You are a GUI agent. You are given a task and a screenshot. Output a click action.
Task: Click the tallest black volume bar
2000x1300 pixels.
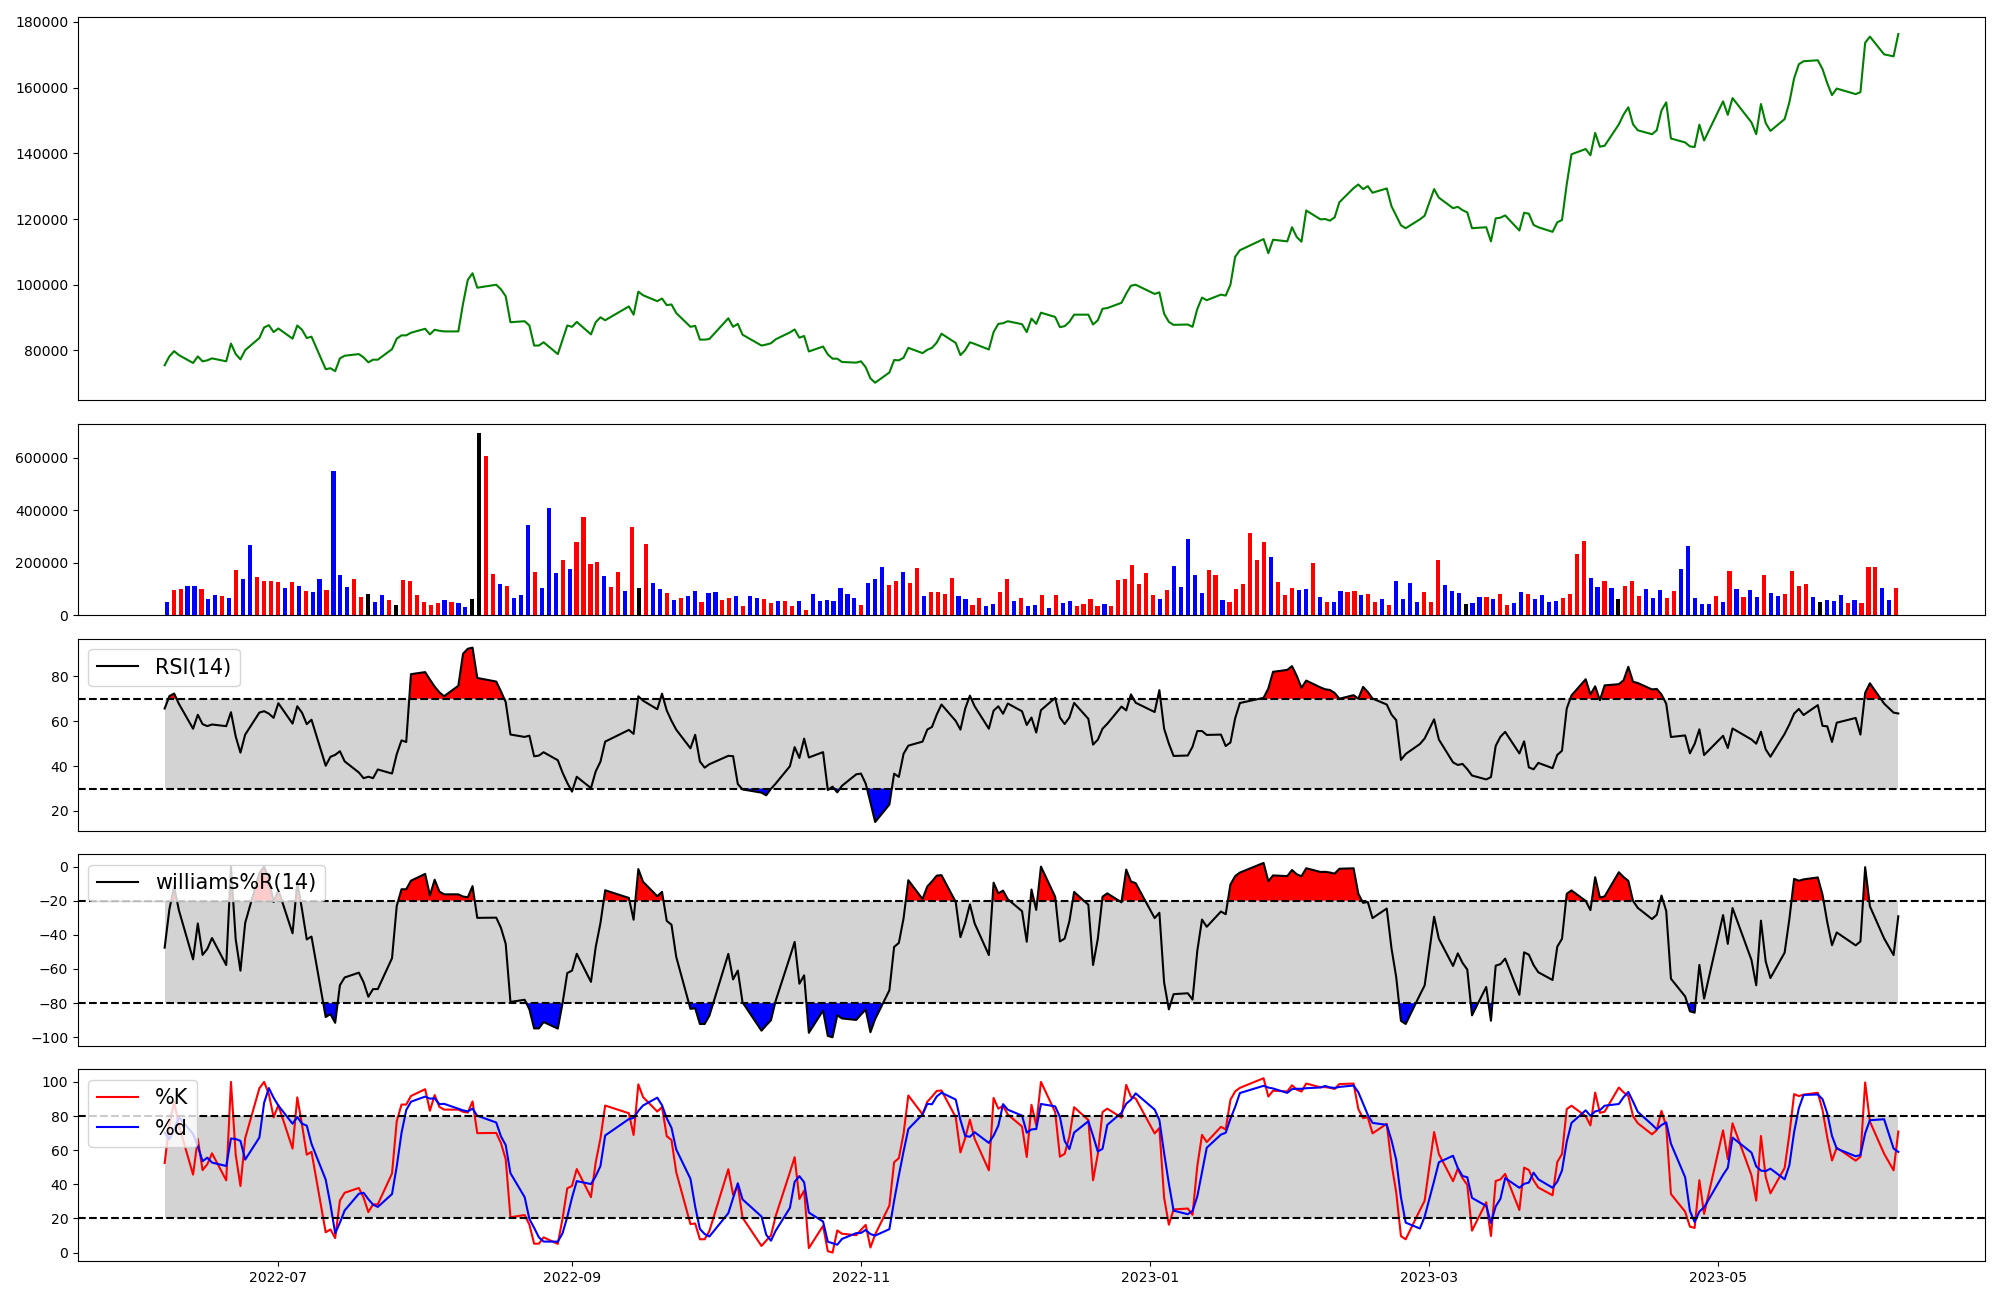479,525
